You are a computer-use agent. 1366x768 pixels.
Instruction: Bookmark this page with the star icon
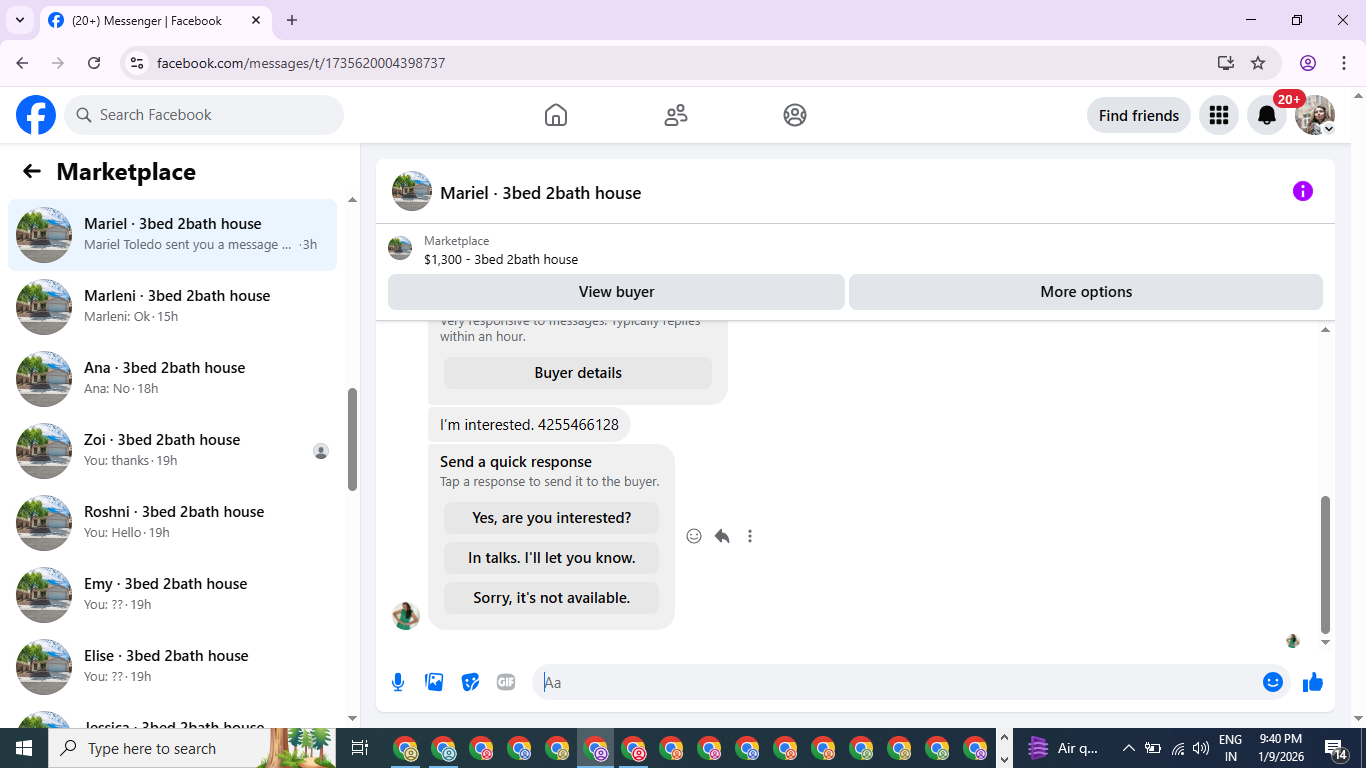tap(1258, 63)
